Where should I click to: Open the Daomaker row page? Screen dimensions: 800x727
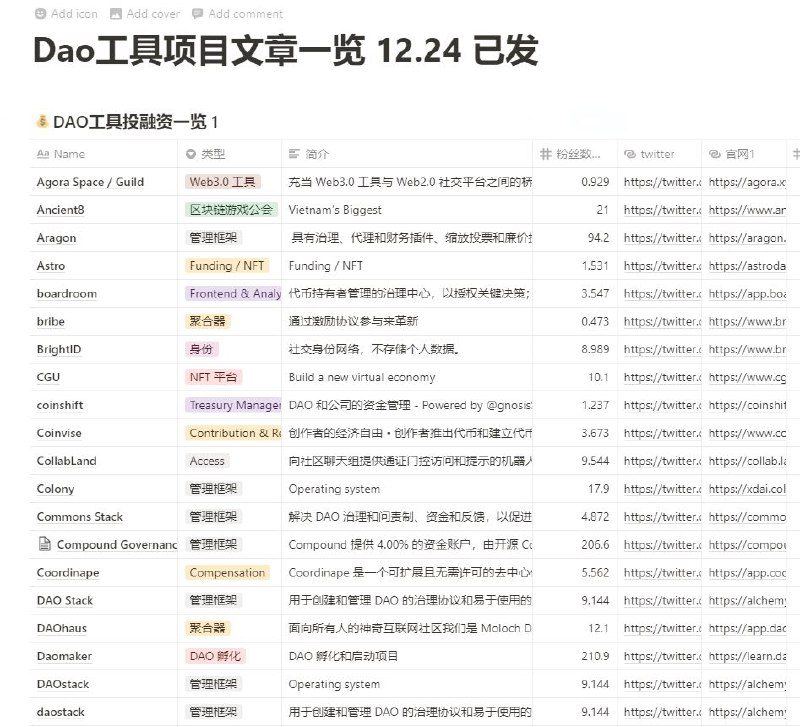point(64,657)
